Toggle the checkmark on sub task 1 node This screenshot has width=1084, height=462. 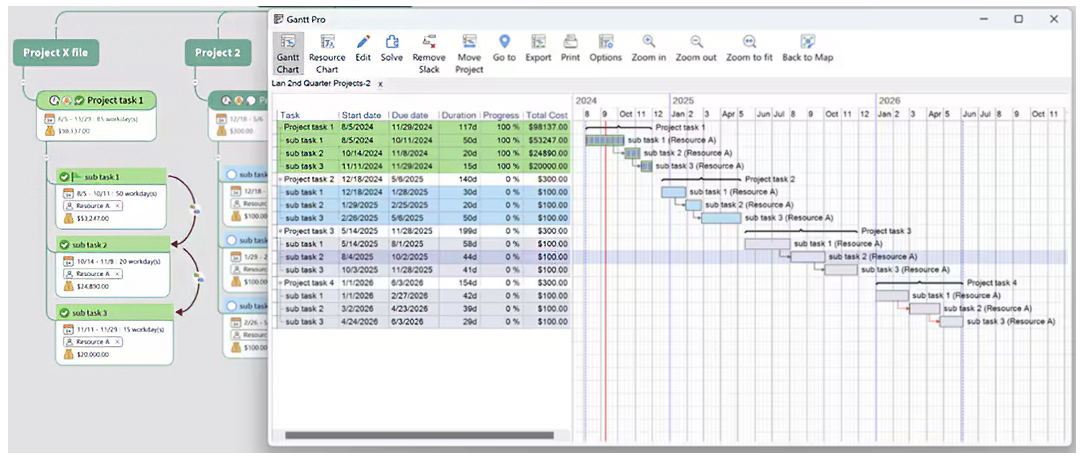click(65, 177)
